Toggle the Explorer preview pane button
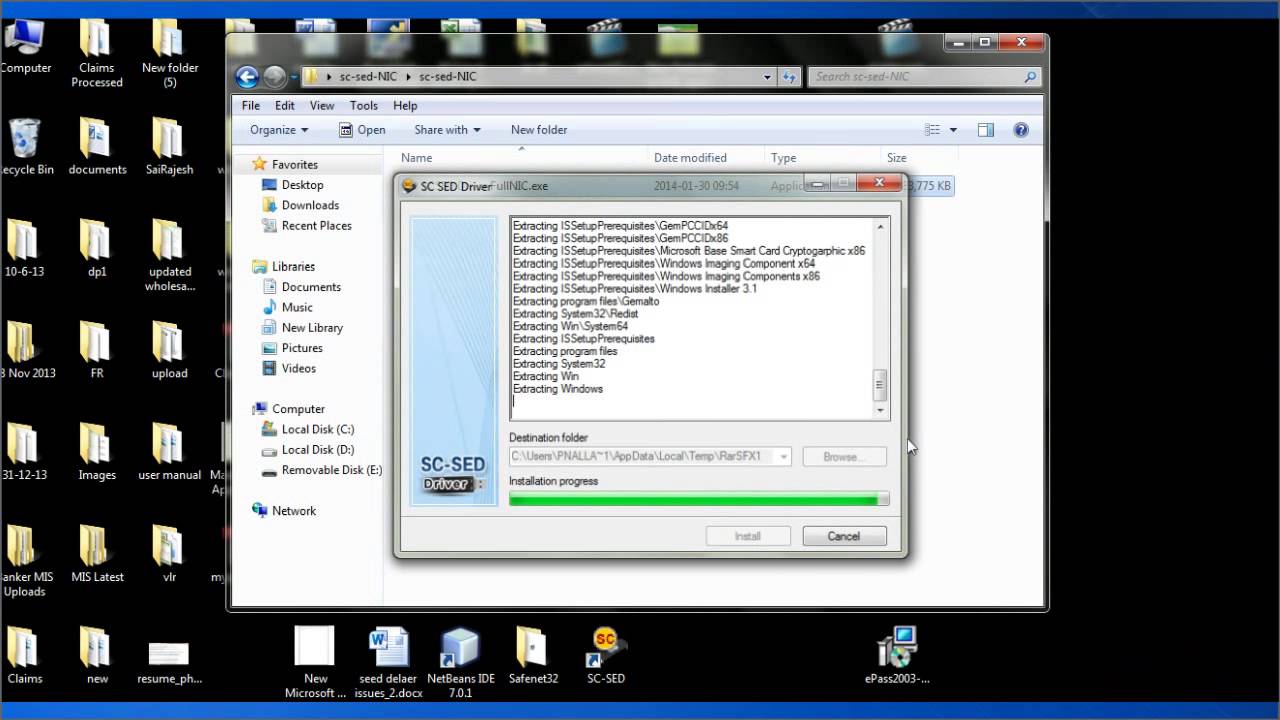Viewport: 1280px width, 720px height. point(986,130)
